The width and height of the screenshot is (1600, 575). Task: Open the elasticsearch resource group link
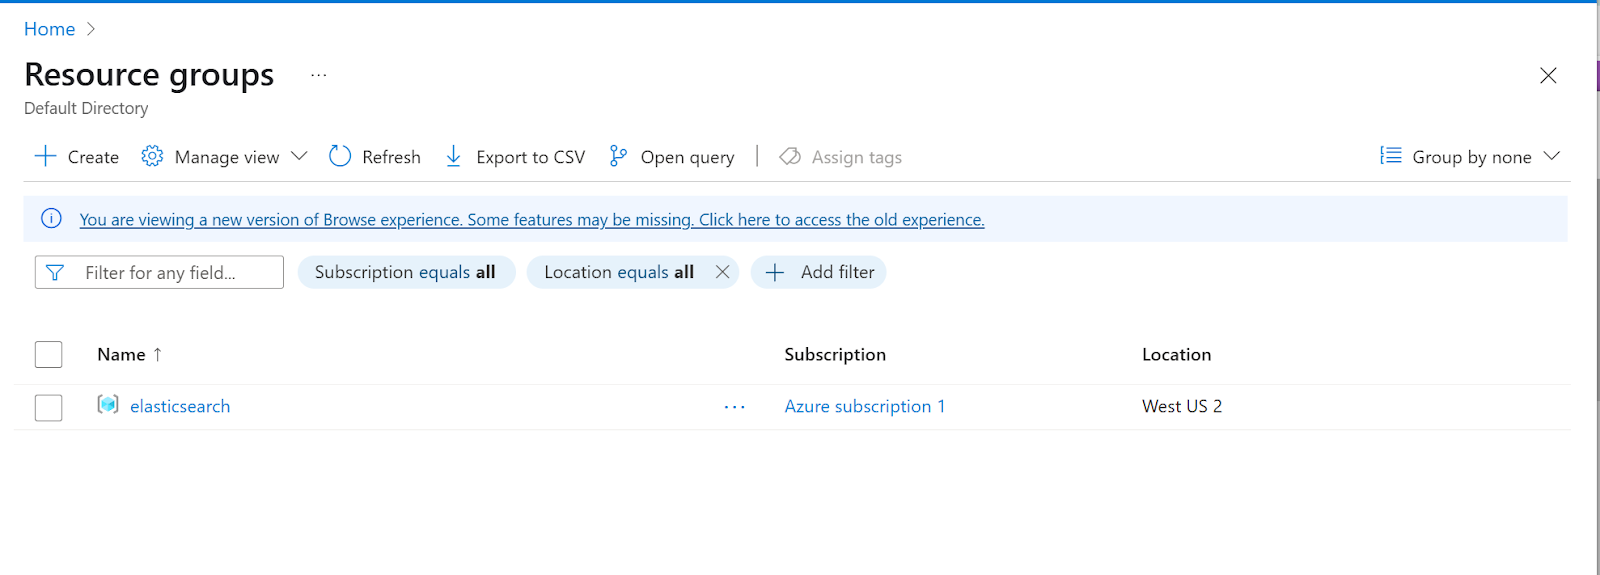point(180,406)
